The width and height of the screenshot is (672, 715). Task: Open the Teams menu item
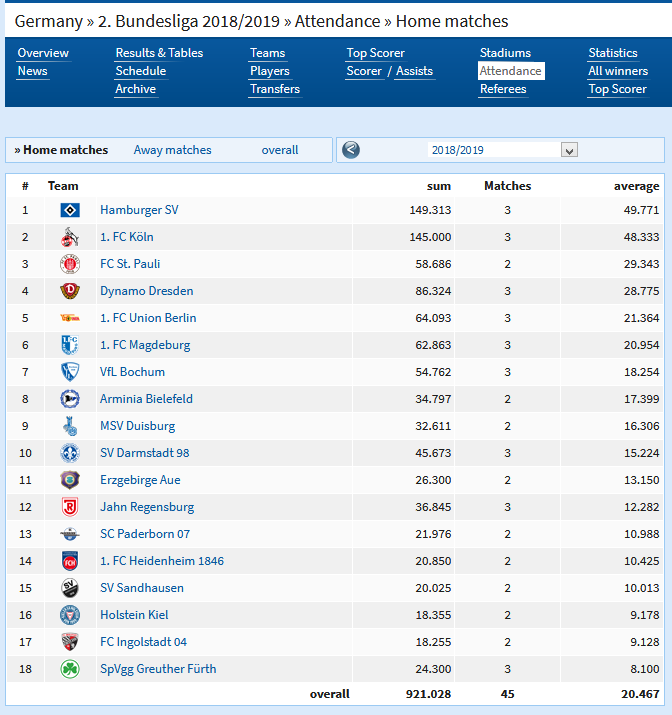pyautogui.click(x=267, y=53)
